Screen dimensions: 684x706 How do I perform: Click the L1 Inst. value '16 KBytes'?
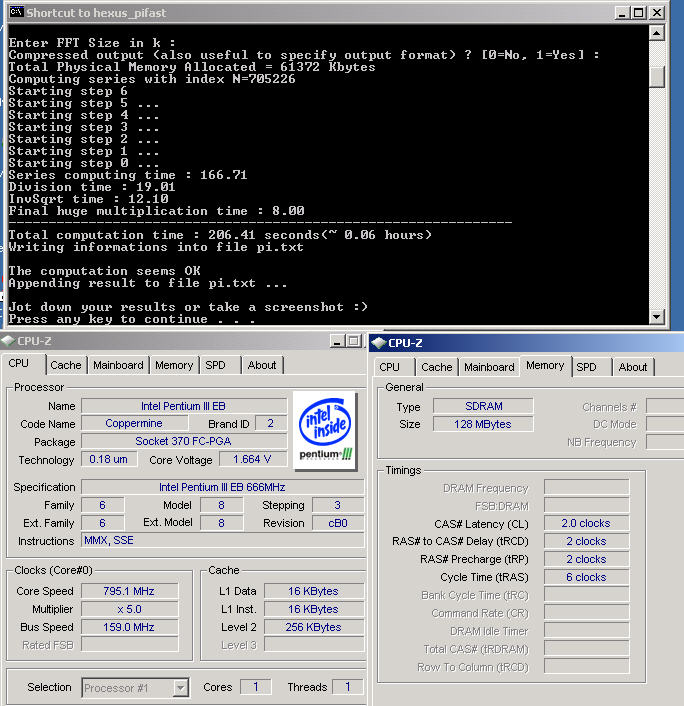tap(314, 609)
